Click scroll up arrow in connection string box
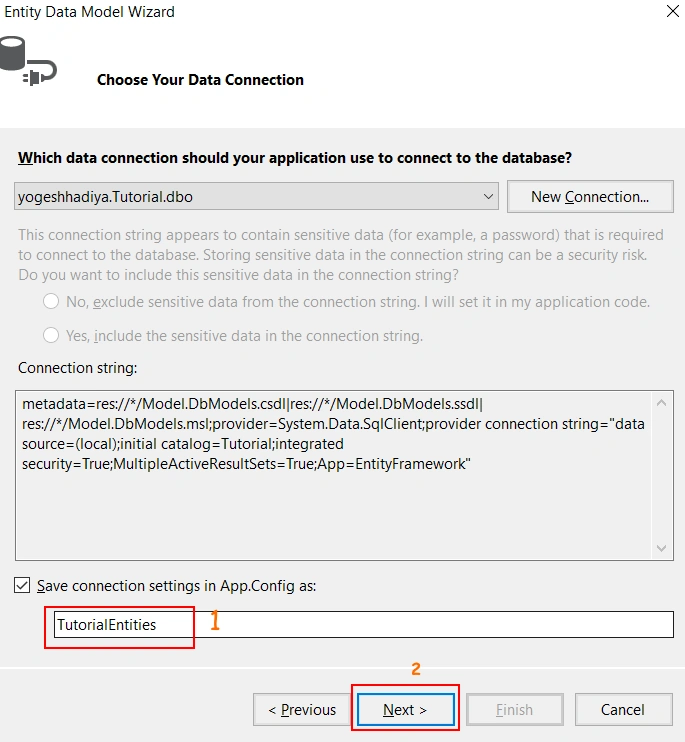This screenshot has width=685, height=742. (x=661, y=403)
